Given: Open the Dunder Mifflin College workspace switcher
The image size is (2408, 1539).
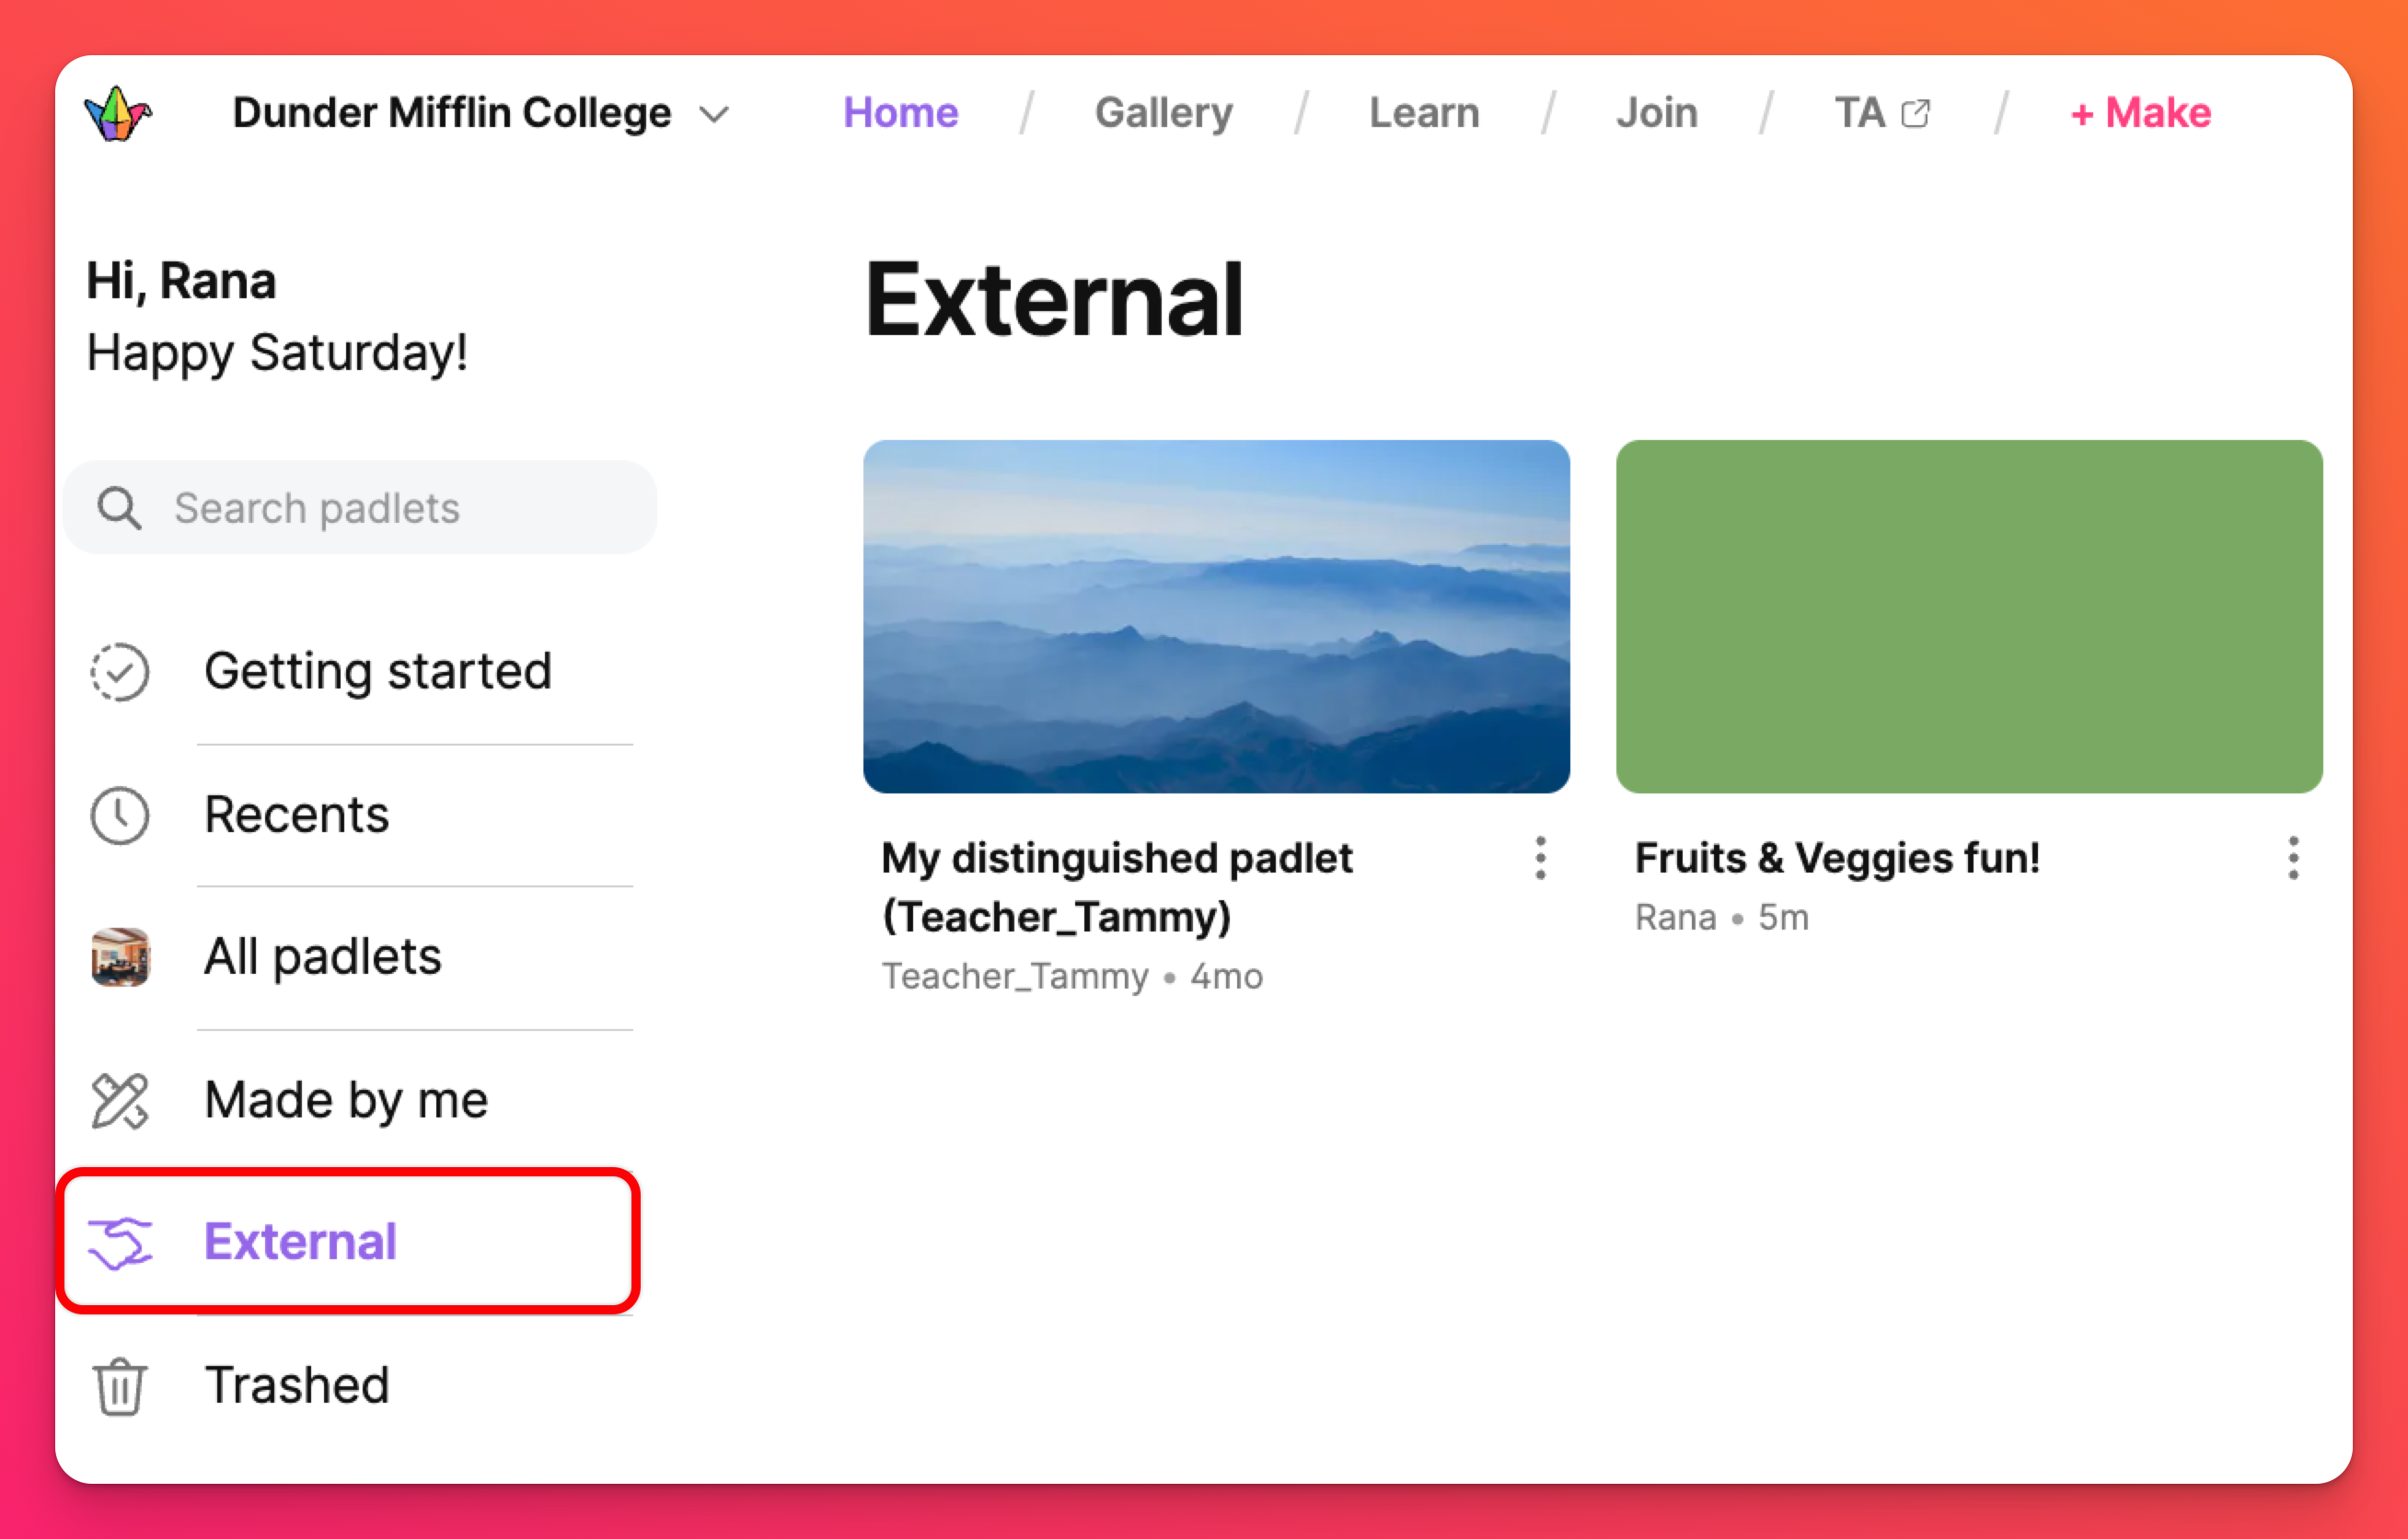Looking at the screenshot, I should pyautogui.click(x=480, y=113).
